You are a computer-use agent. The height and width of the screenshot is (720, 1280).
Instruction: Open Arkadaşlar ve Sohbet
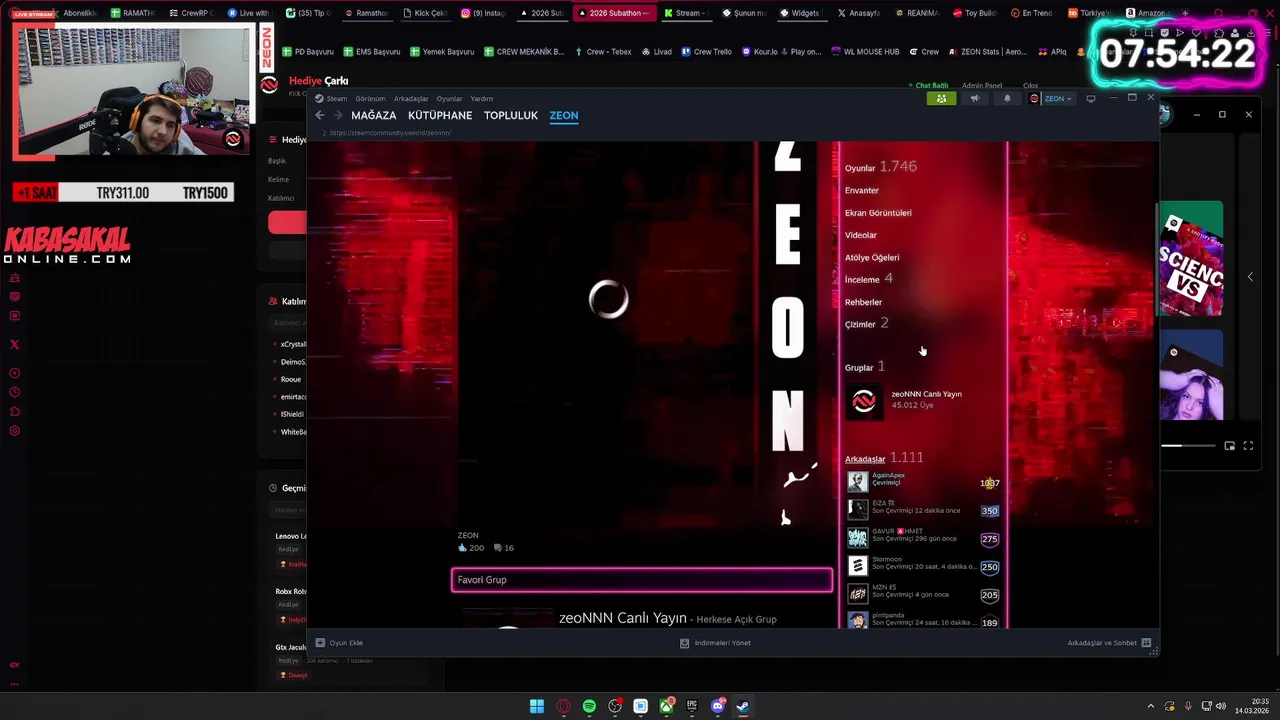click(x=1109, y=643)
